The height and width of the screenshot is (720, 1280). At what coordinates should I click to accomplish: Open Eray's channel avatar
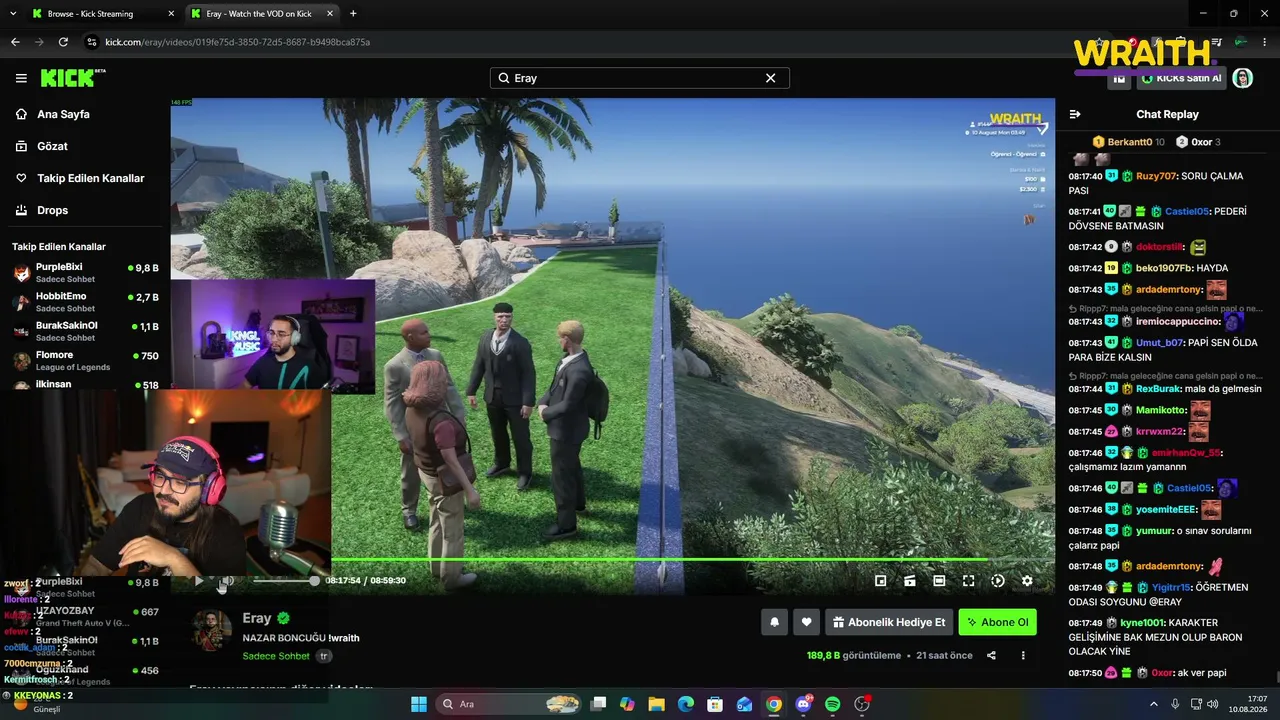pyautogui.click(x=212, y=631)
